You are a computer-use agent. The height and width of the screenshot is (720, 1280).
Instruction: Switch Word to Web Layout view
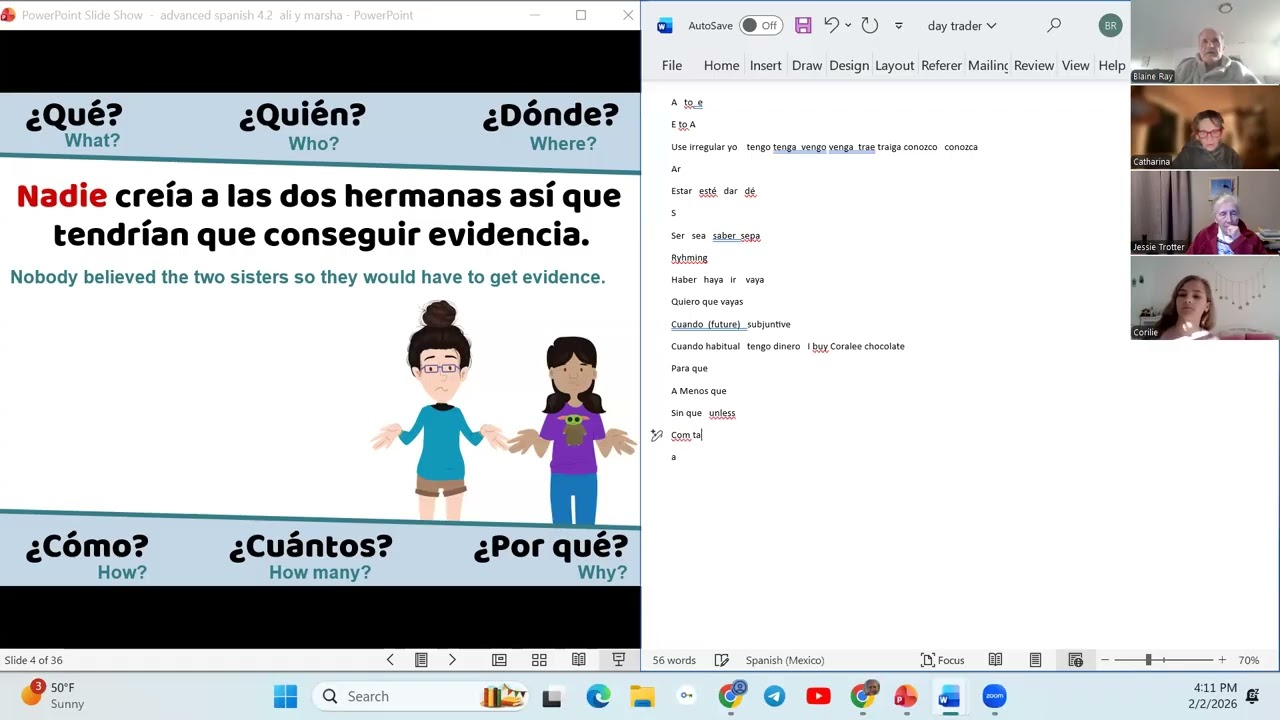1075,660
